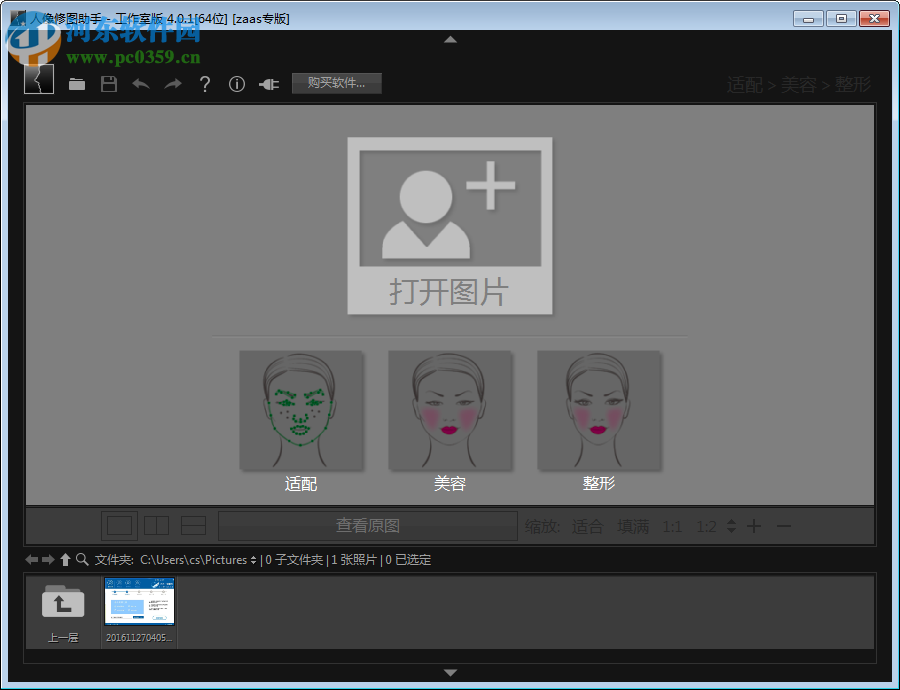This screenshot has height=690, width=900.
Task: Collapse the bottom filmstrip panel
Action: coord(450,673)
